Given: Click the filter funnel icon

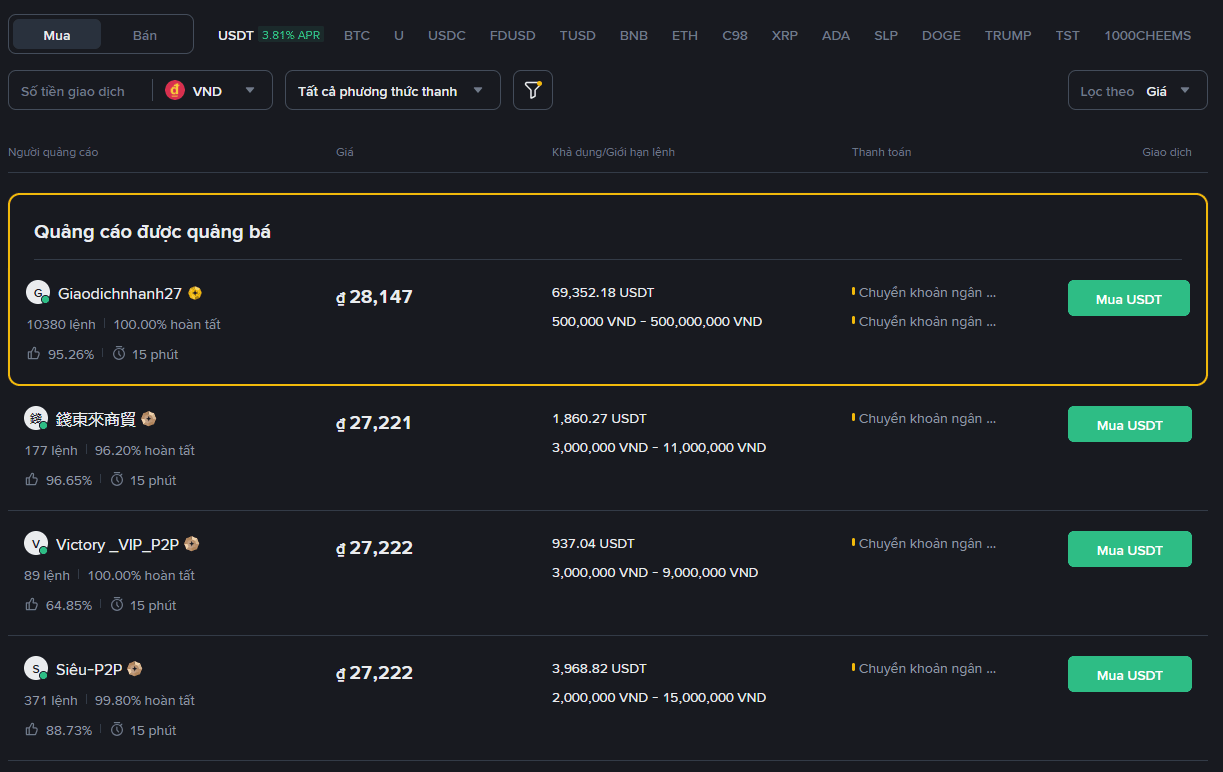Looking at the screenshot, I should tap(532, 90).
